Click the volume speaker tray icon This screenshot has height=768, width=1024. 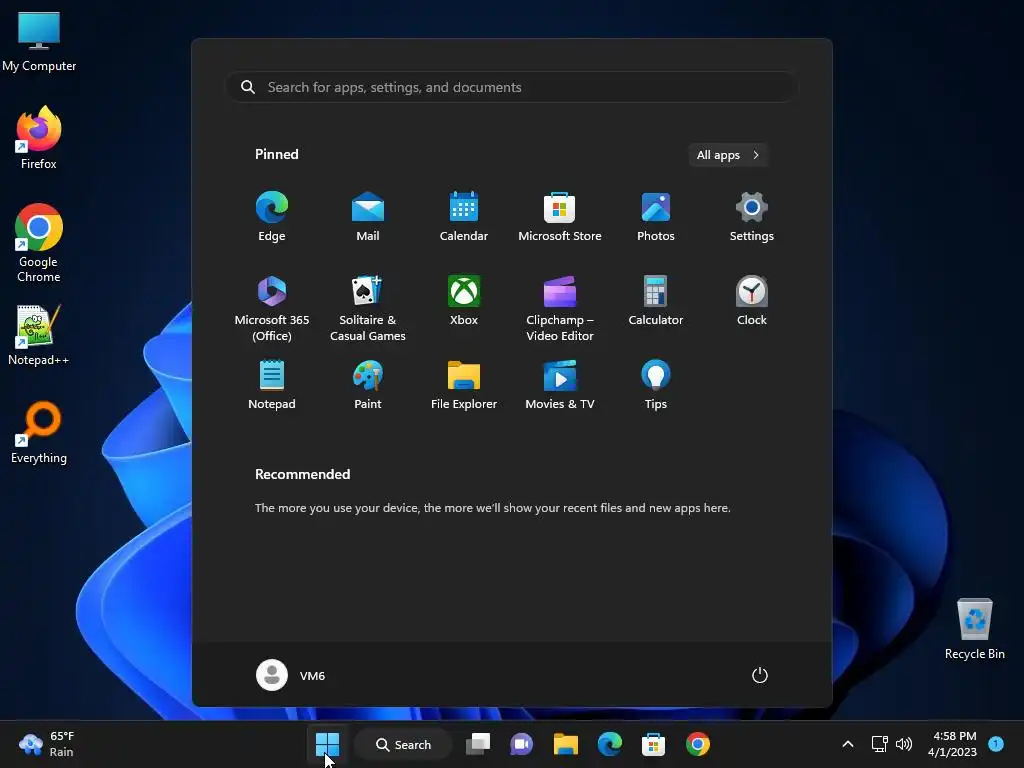904,744
